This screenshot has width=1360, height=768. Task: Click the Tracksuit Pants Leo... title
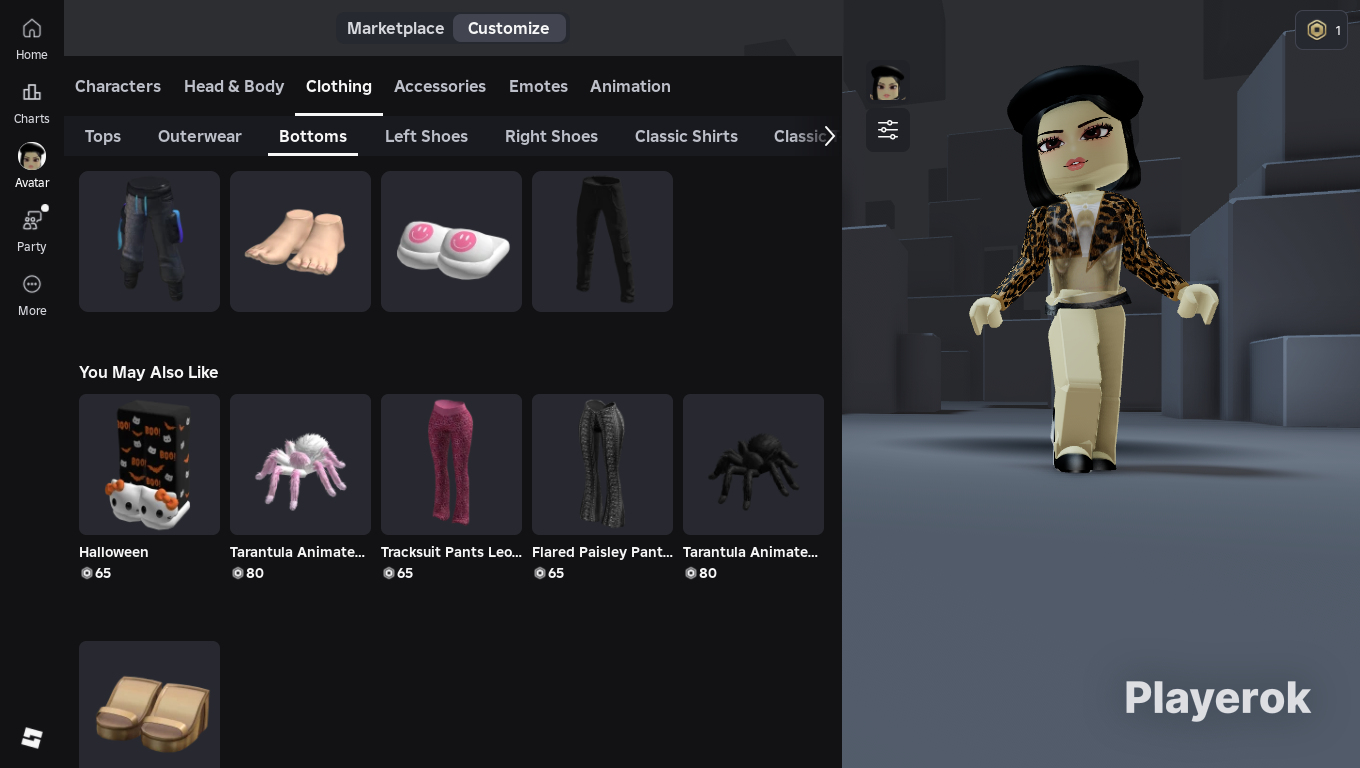(451, 552)
